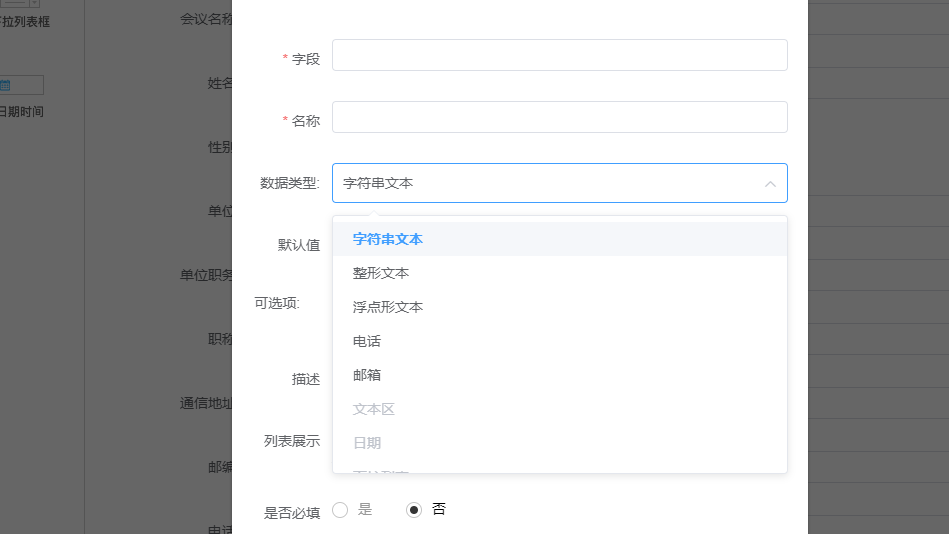Select the 是 radio button for 是否必填
Viewport: 949px width, 534px height.
pos(340,510)
